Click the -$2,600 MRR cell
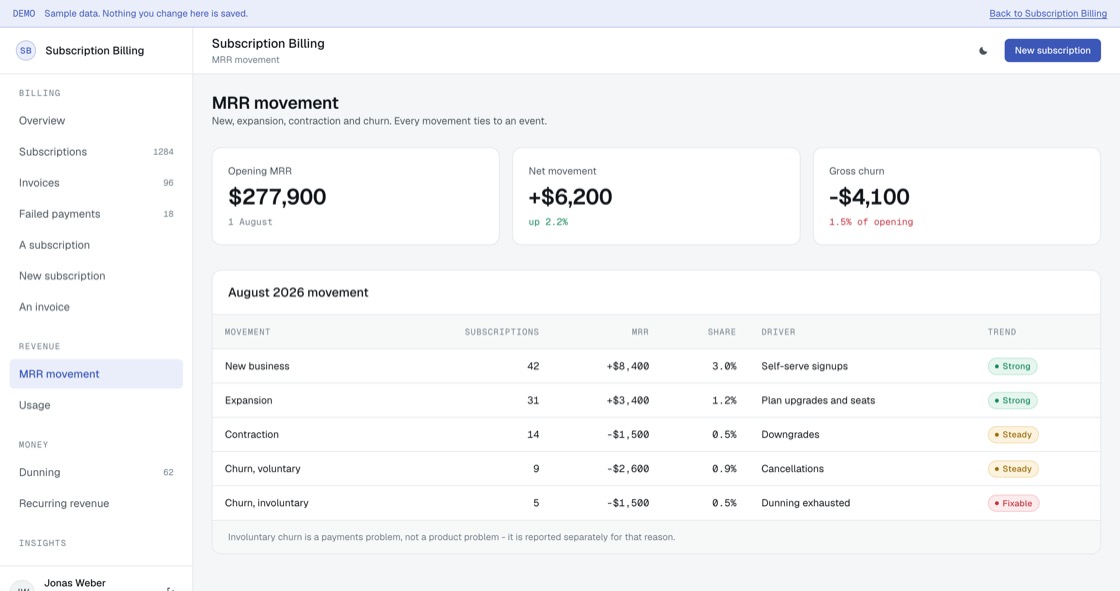1120x591 pixels. 628,469
